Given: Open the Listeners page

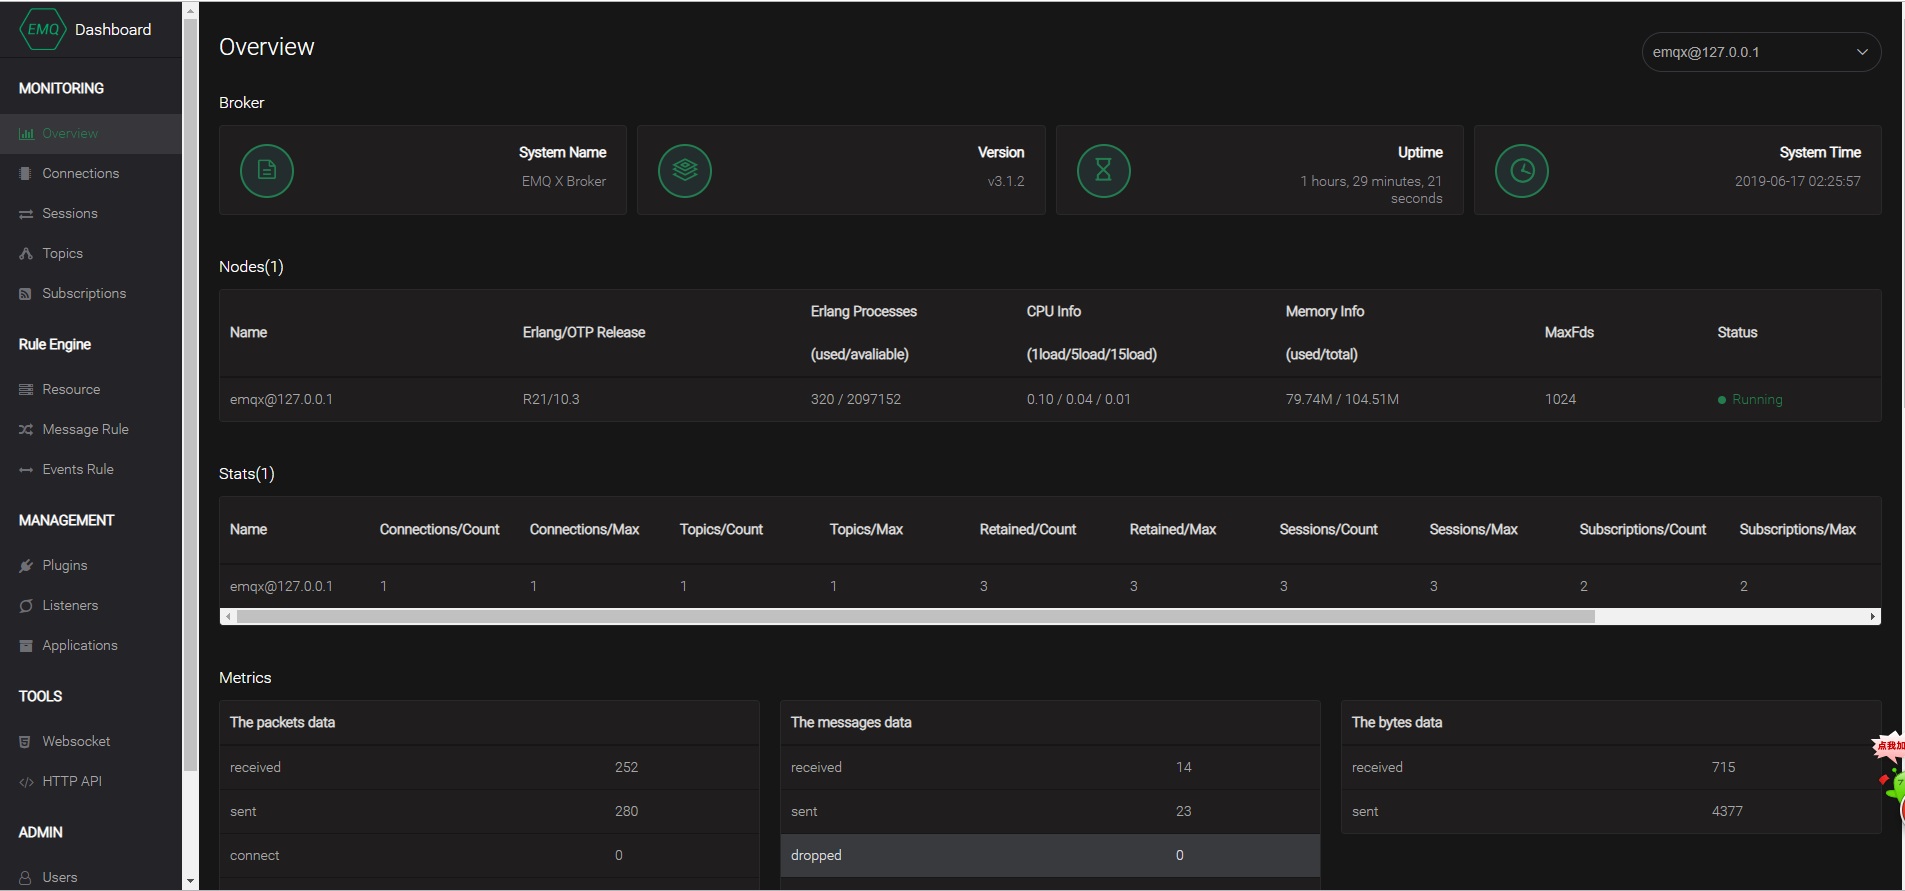Looking at the screenshot, I should click(x=91, y=605).
